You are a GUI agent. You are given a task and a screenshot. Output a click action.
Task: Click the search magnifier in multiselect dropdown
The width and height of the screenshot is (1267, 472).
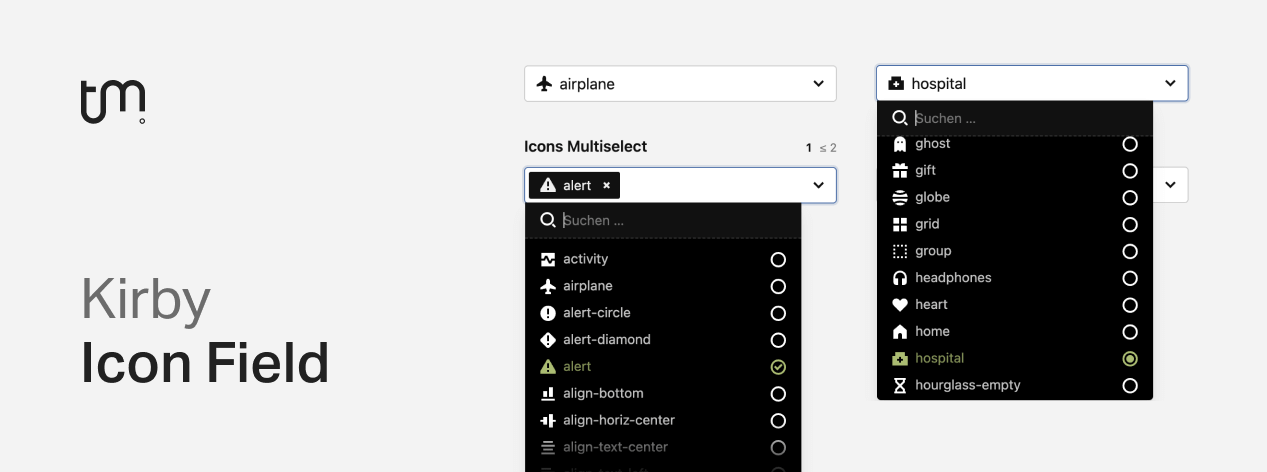[548, 220]
